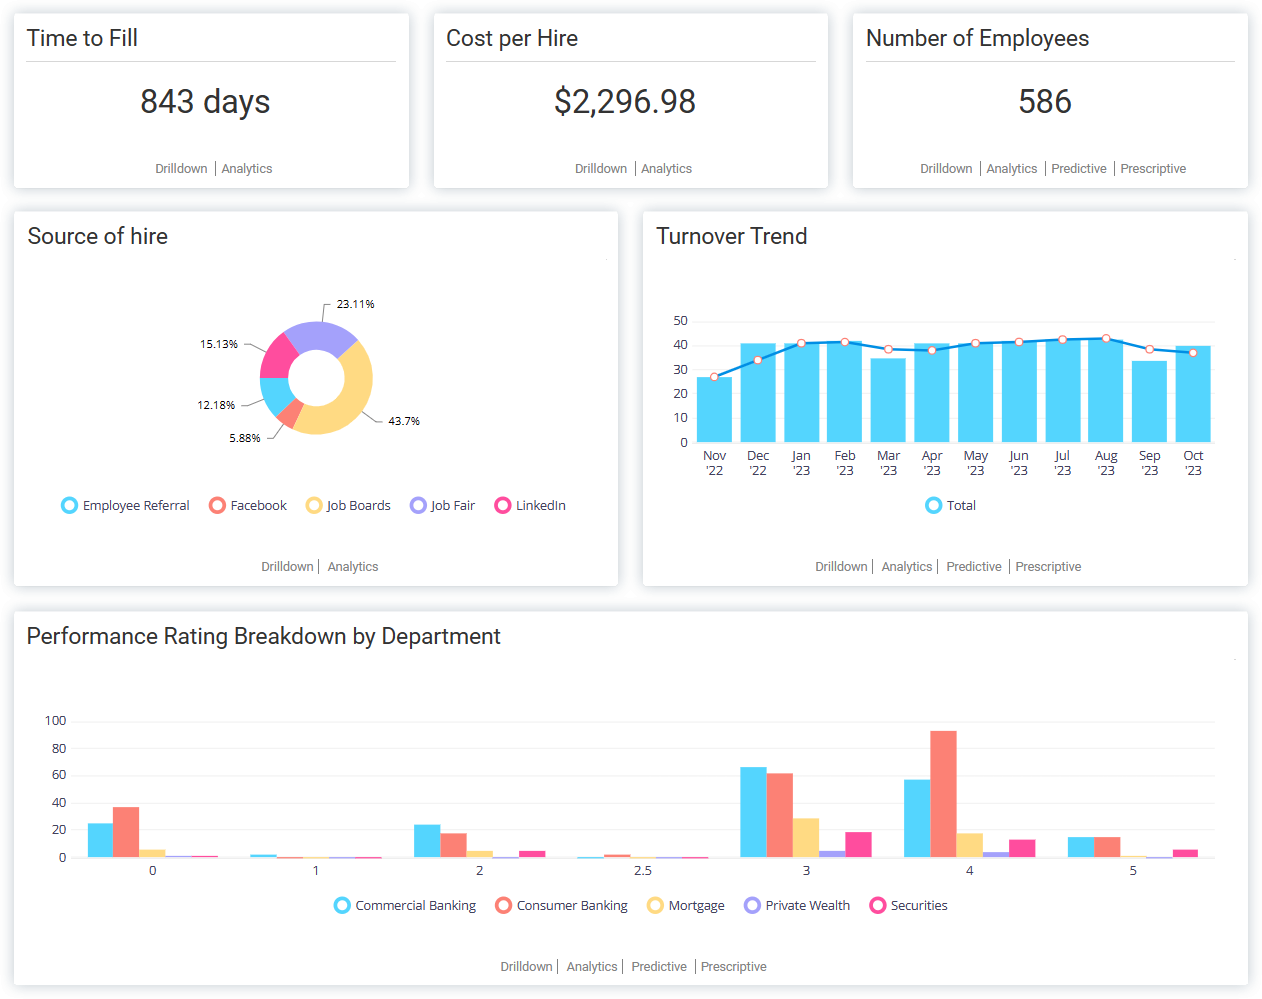The height and width of the screenshot is (999, 1262).
Task: Toggle Employee Referral legend item
Action: pos(125,506)
